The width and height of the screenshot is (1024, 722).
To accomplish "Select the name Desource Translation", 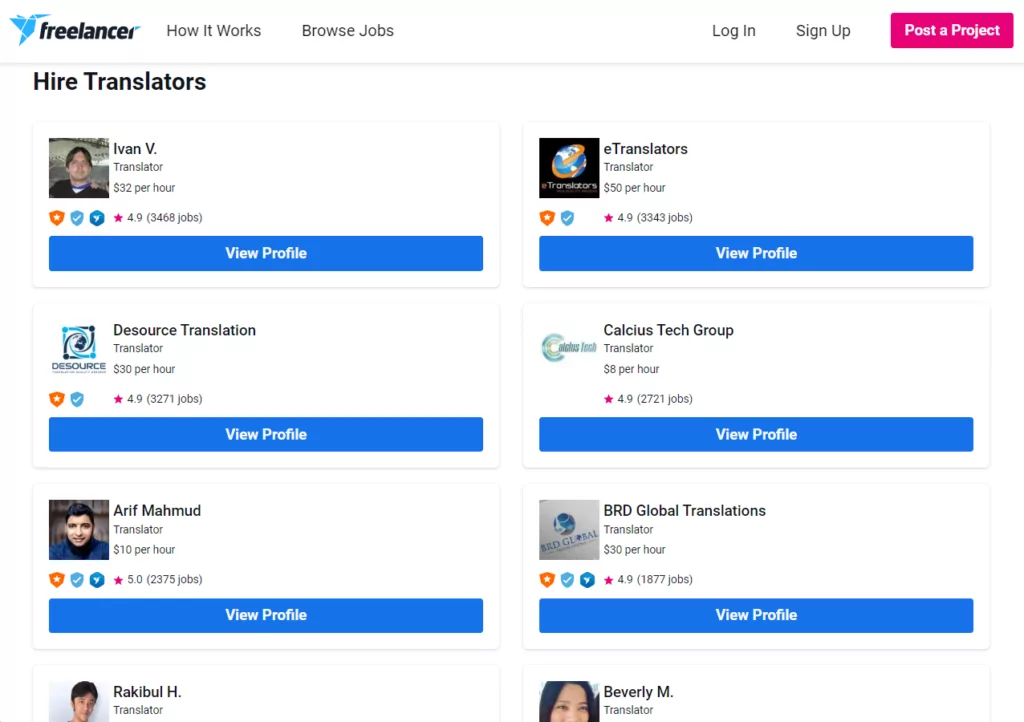I will click(x=184, y=330).
